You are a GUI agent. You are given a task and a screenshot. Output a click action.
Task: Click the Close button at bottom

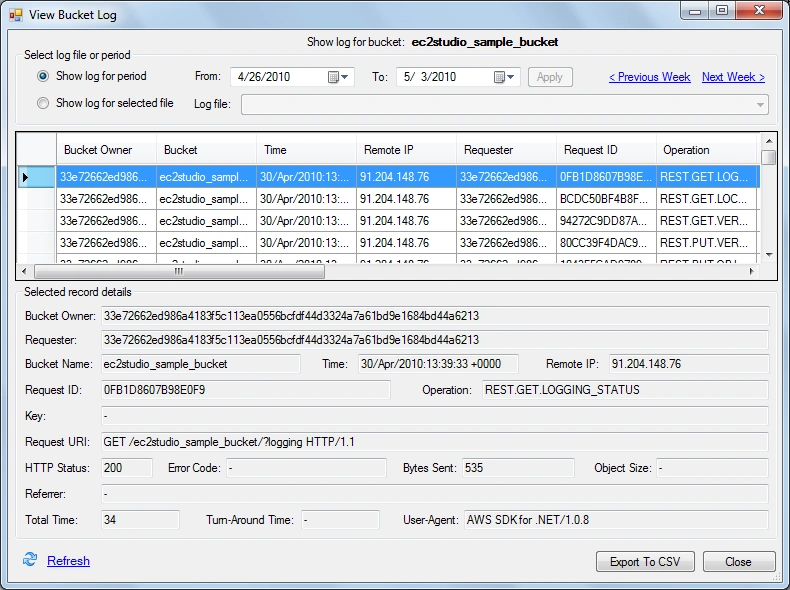[x=738, y=561]
